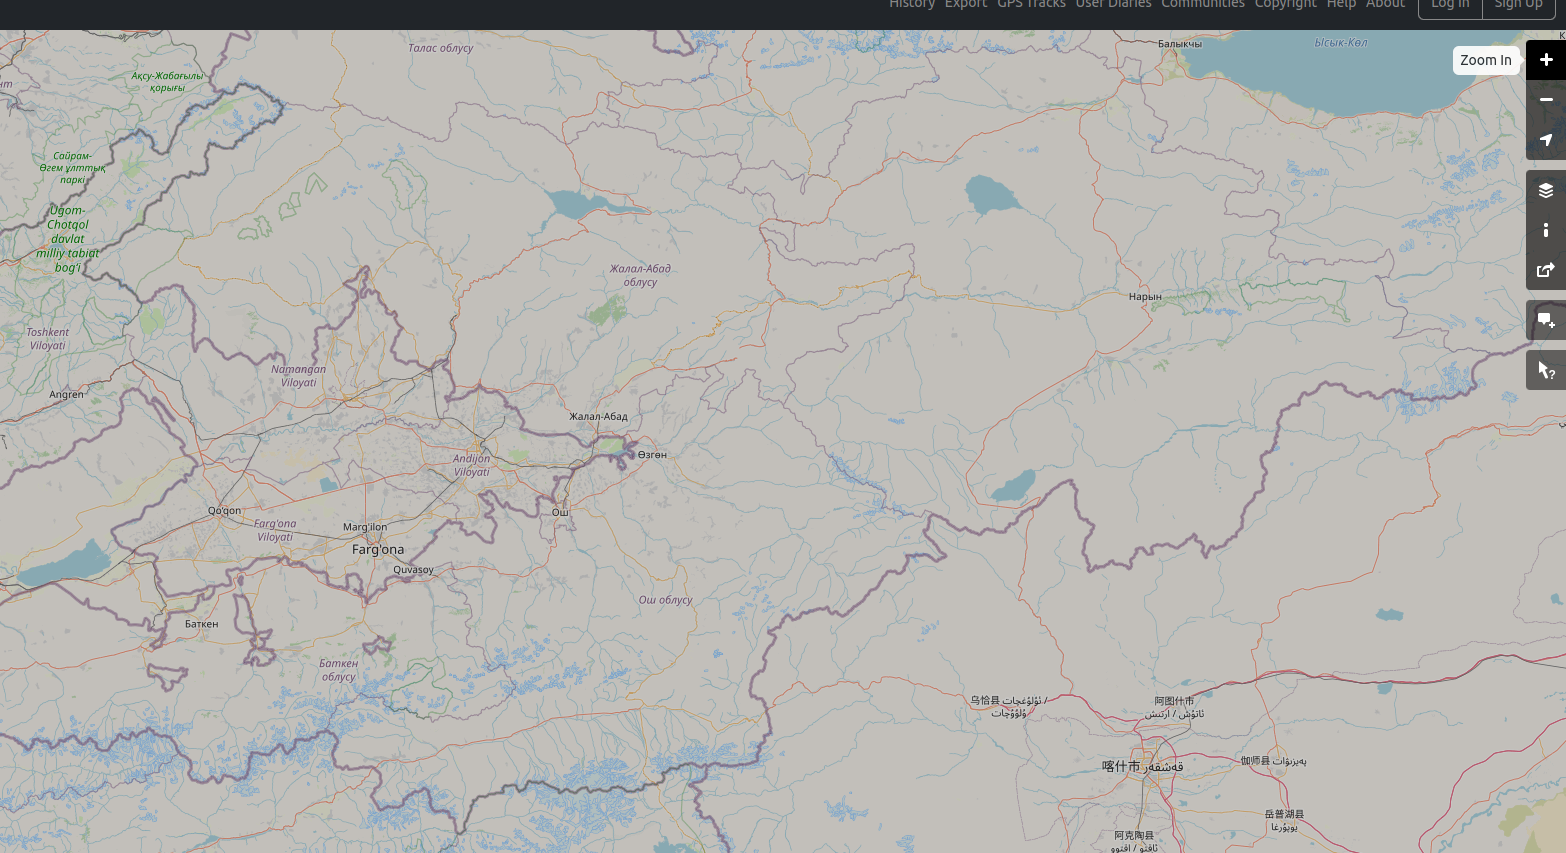1566x853 pixels.
Task: Show my location with the arrow icon
Action: 1545,140
